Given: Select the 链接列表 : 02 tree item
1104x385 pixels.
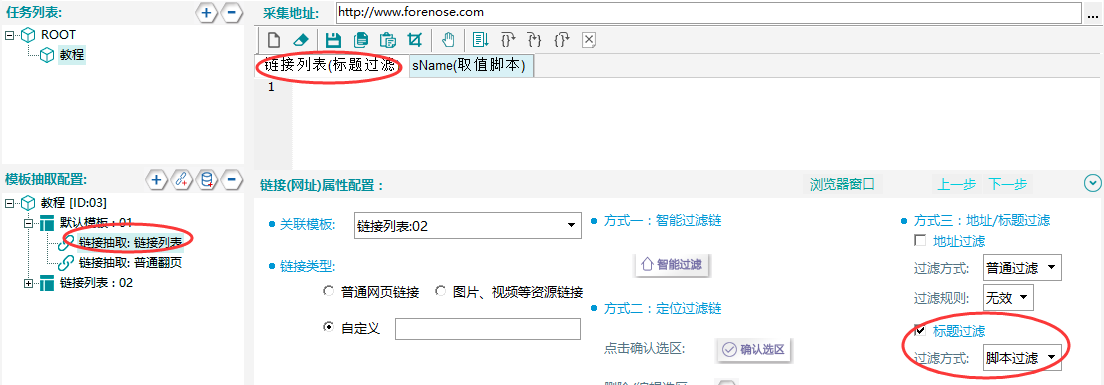Looking at the screenshot, I should point(96,283).
